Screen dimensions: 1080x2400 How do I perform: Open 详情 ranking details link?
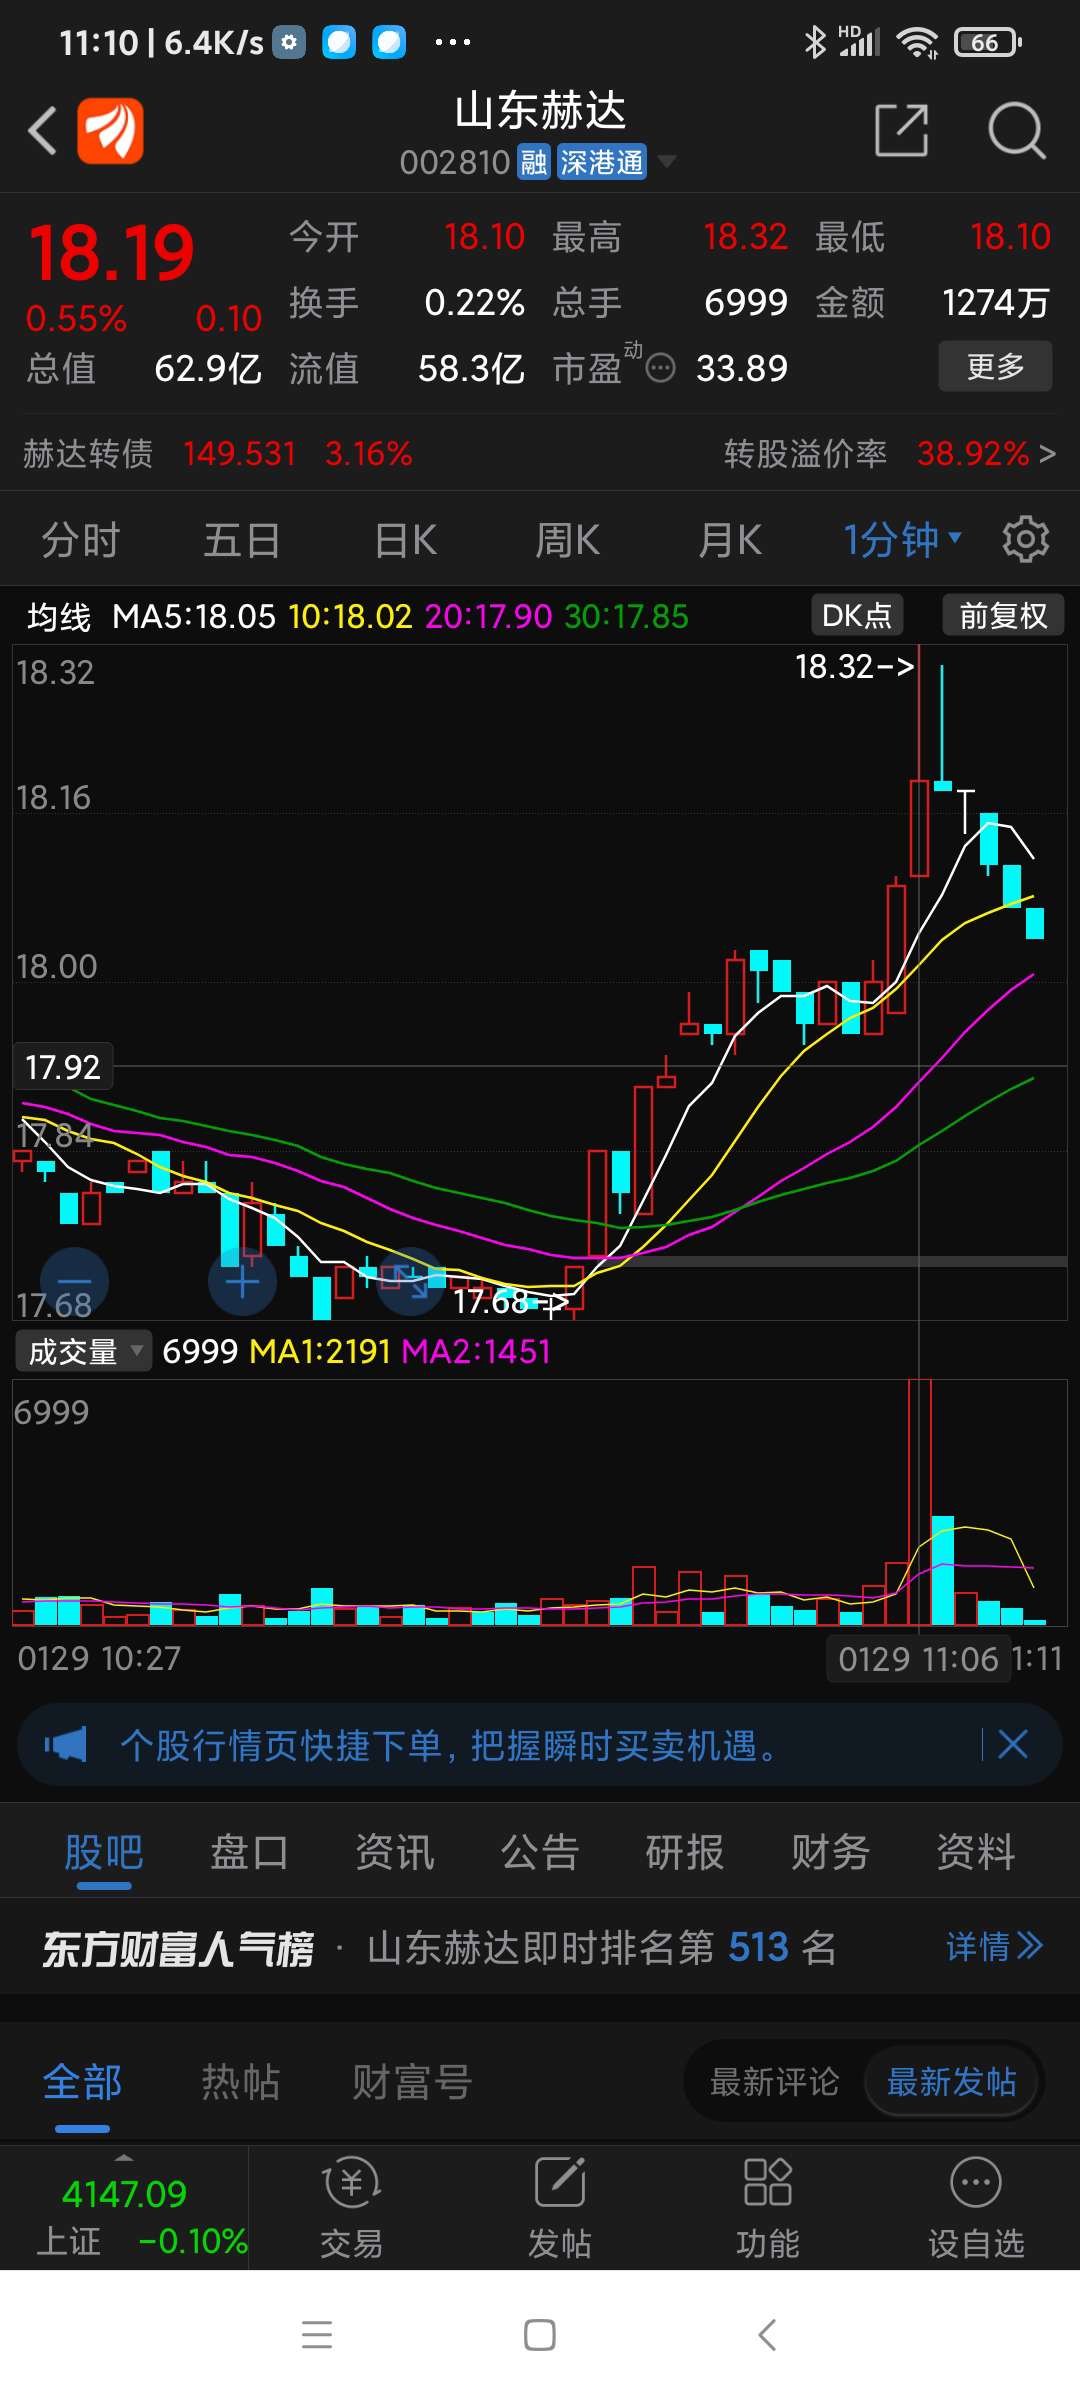point(994,1946)
